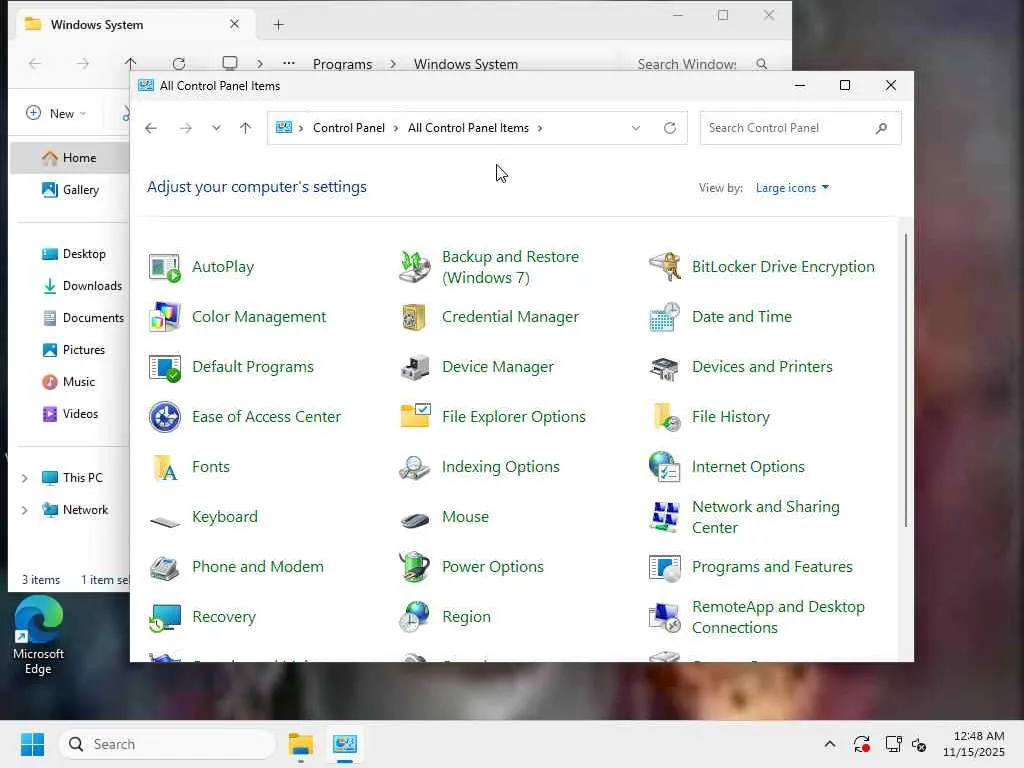Refresh the Control Panel window
Screen dimensions: 1024x768
[669, 128]
